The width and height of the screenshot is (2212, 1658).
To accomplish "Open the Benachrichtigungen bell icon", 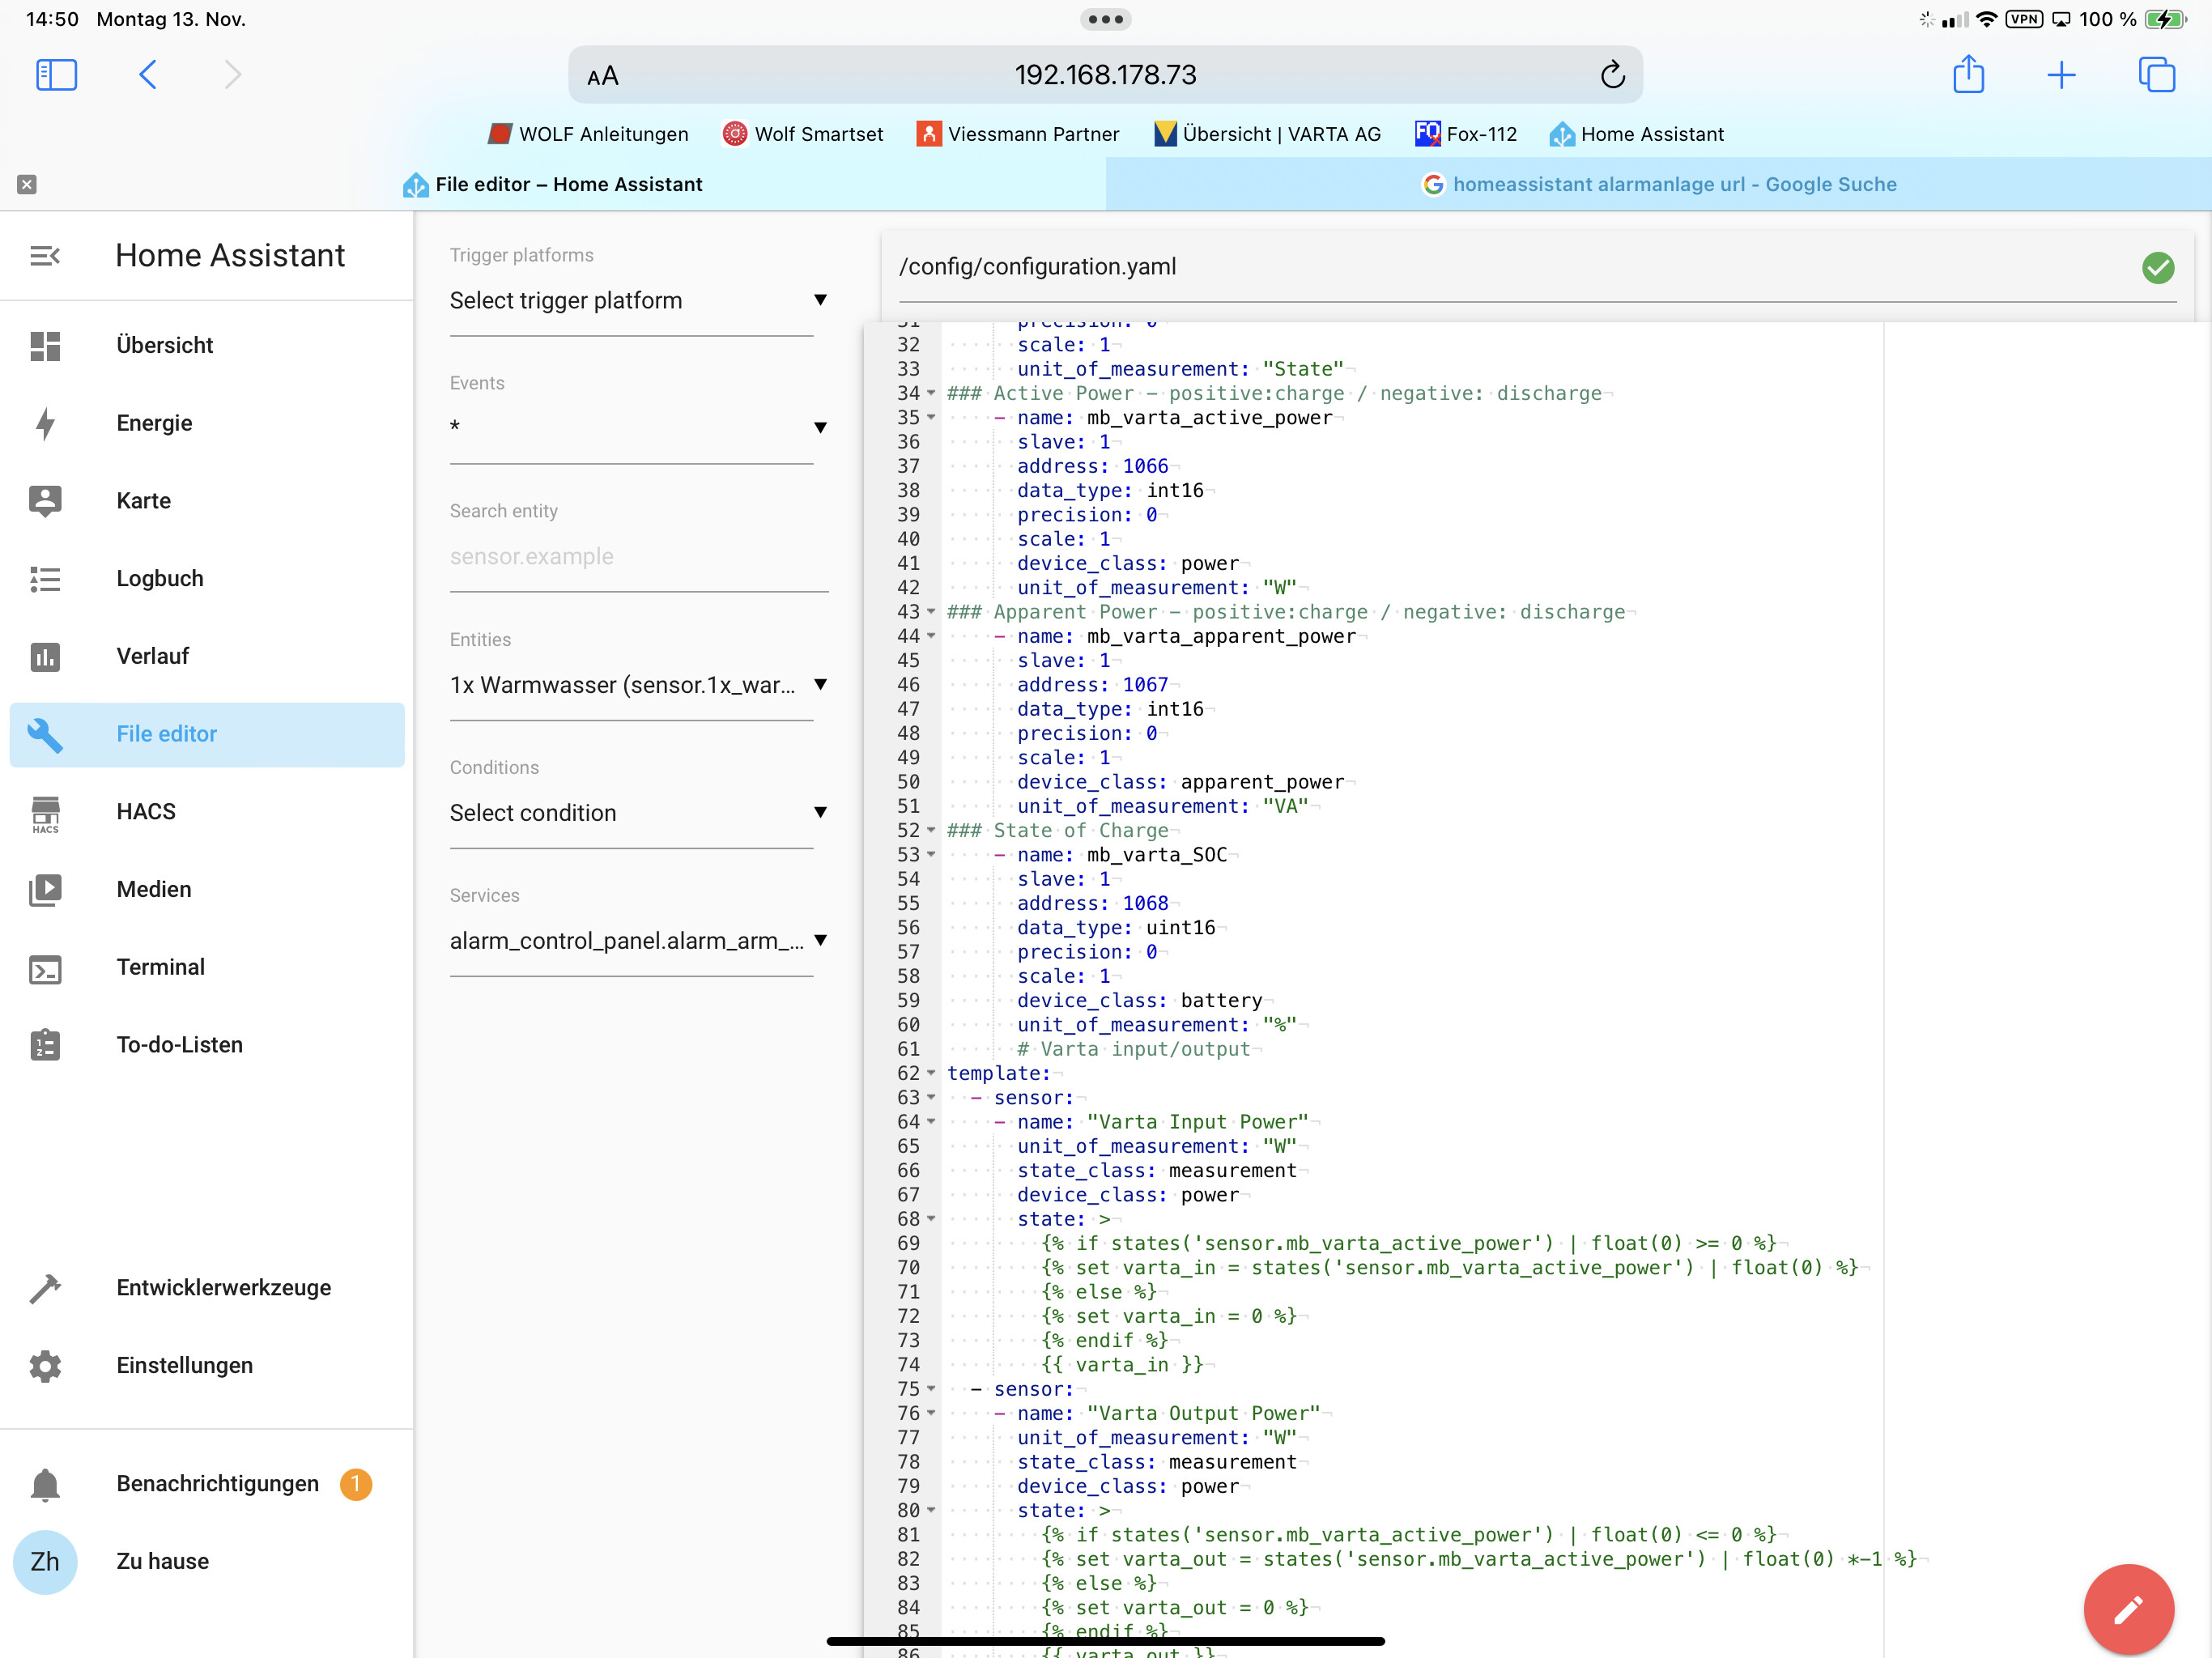I will point(45,1484).
